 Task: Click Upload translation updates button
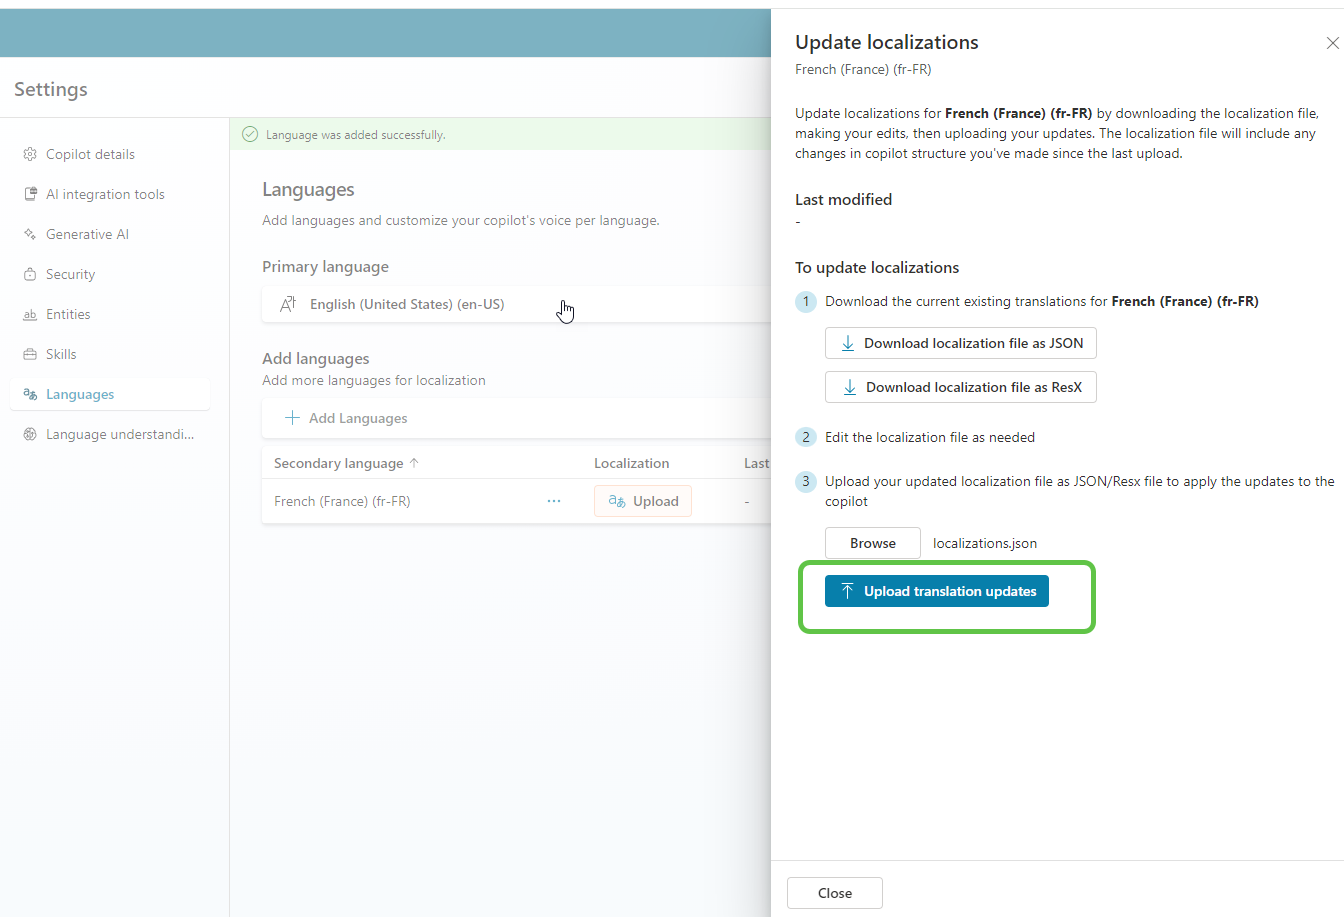click(x=936, y=591)
